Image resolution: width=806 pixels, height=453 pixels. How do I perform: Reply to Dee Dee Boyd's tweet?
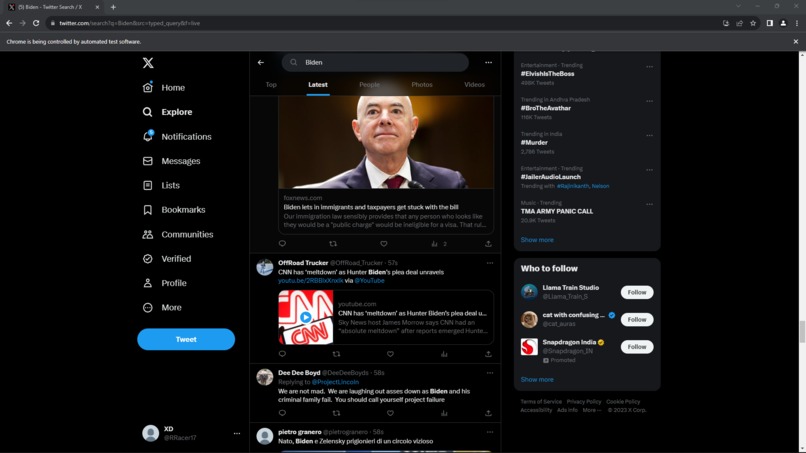(282, 413)
